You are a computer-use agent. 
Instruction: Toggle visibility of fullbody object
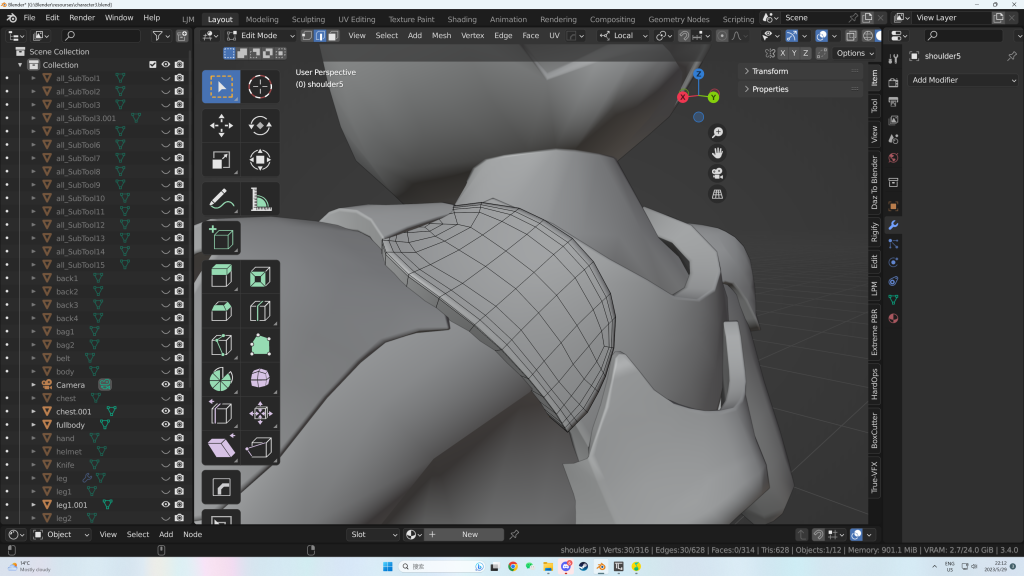click(166, 425)
